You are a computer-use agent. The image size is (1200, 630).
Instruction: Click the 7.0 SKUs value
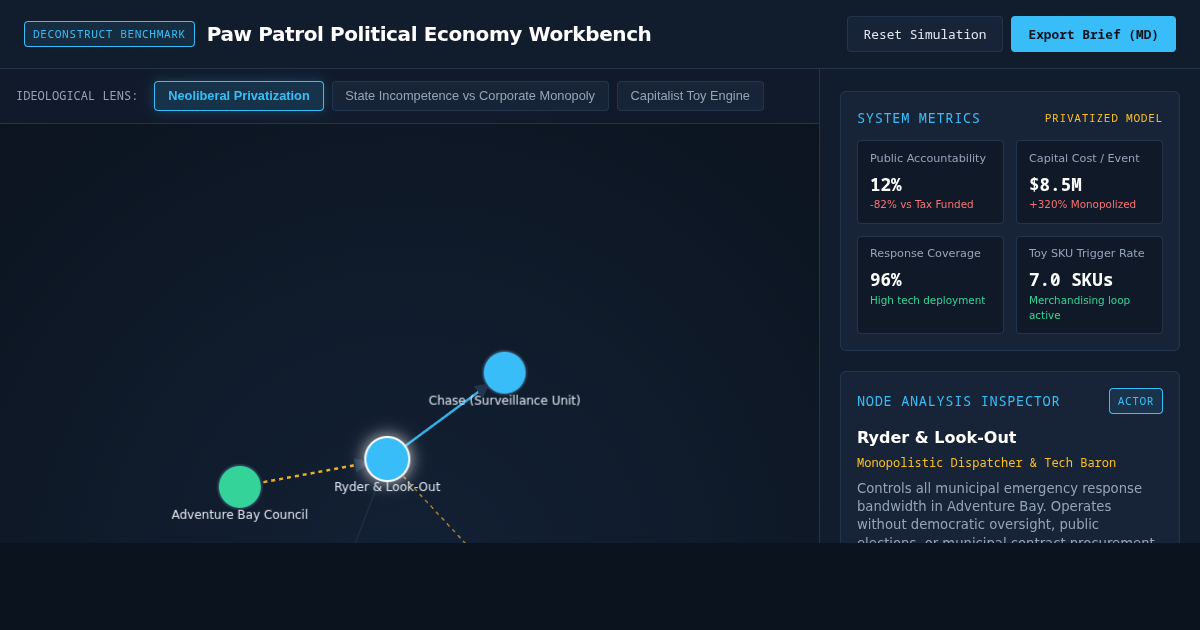tap(1071, 280)
